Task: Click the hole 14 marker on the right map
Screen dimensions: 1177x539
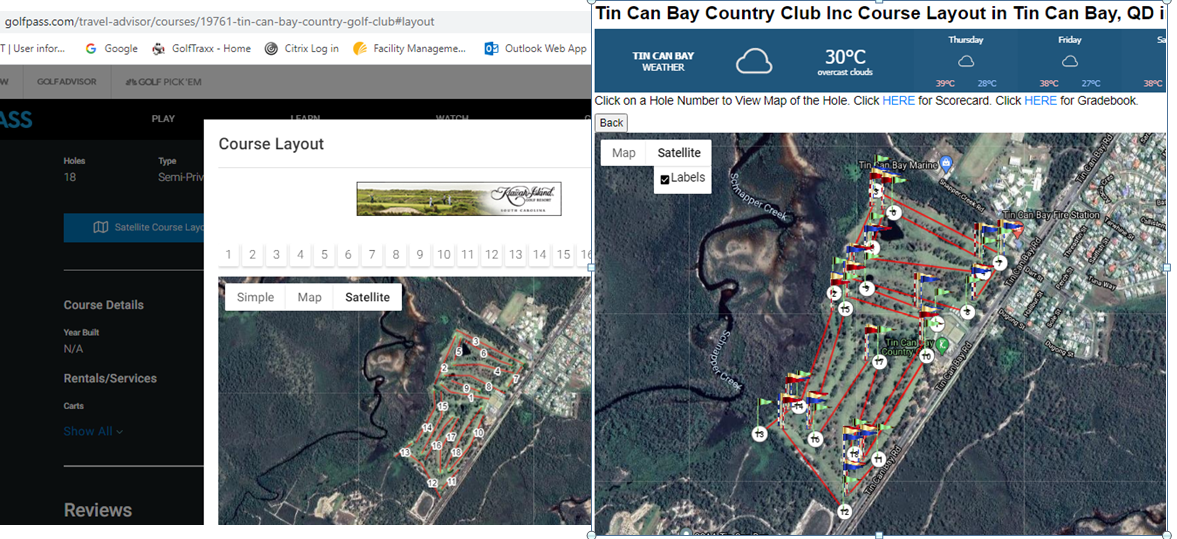Action: pyautogui.click(x=799, y=407)
